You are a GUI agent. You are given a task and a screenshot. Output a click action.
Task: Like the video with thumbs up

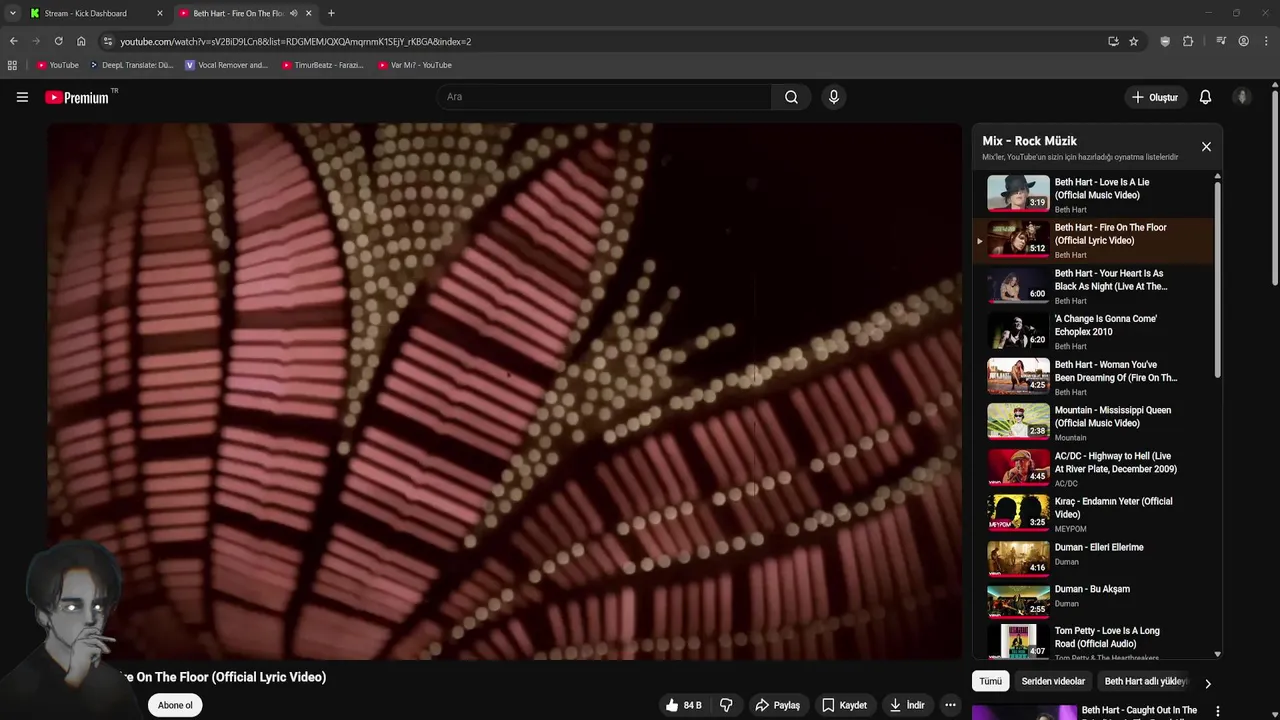(x=684, y=705)
